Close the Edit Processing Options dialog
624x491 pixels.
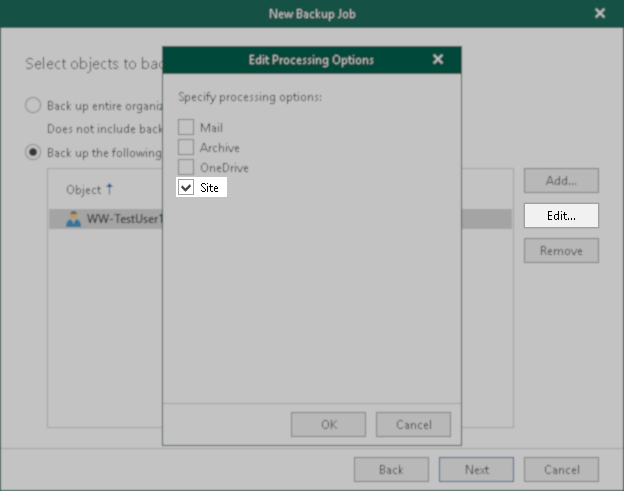(438, 60)
